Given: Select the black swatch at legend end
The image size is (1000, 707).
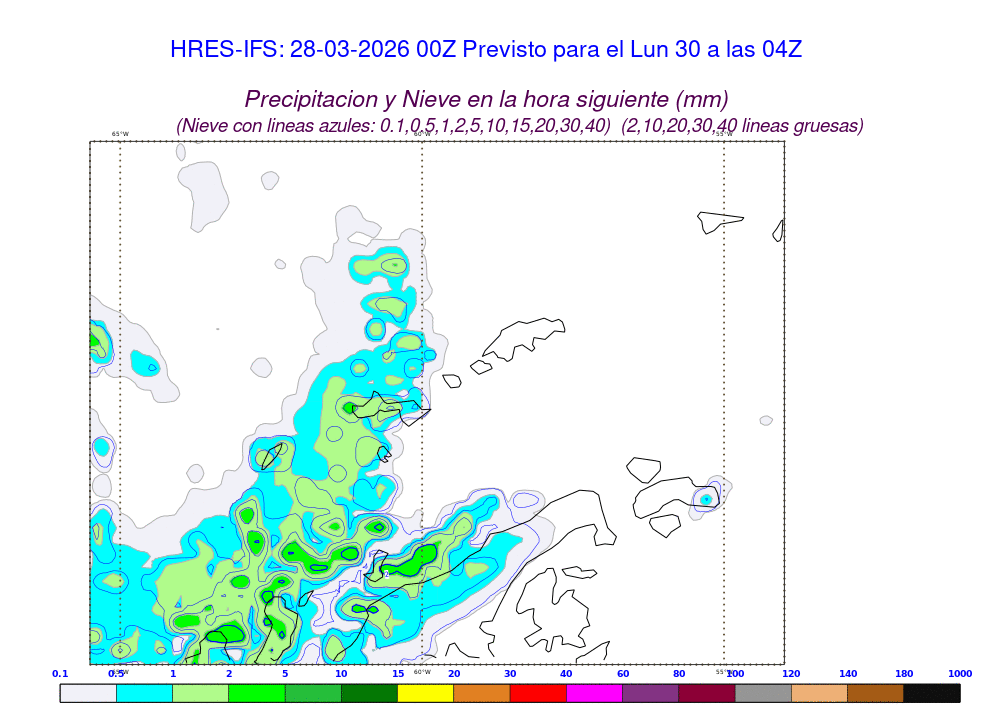Looking at the screenshot, I should (931, 692).
